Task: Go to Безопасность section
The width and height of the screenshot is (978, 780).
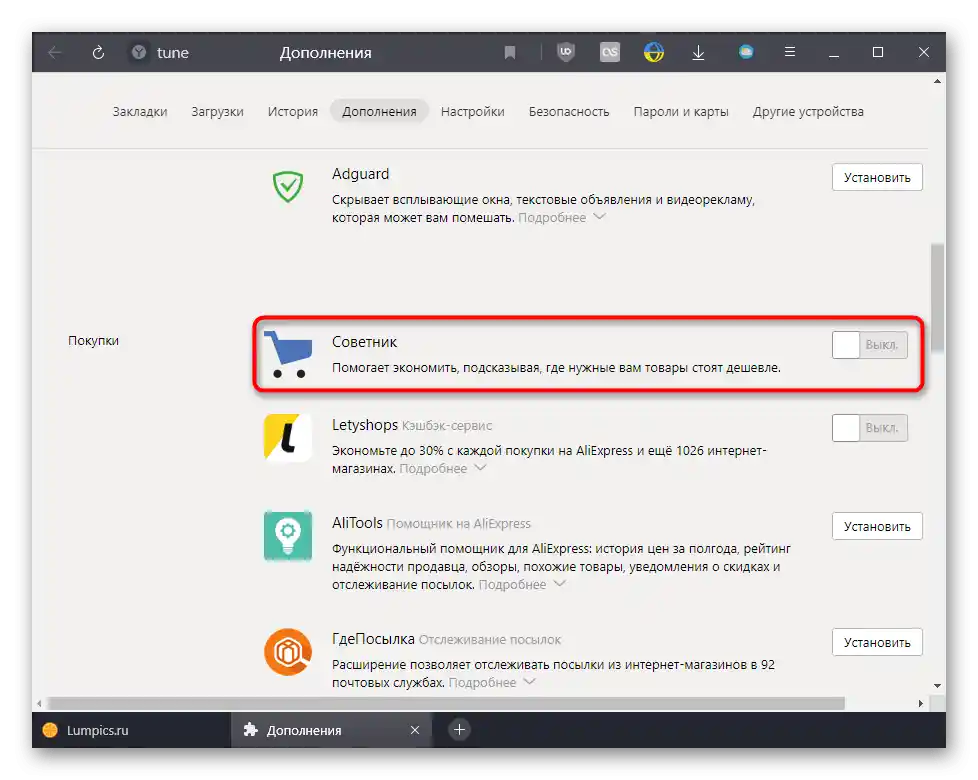Action: [x=569, y=112]
